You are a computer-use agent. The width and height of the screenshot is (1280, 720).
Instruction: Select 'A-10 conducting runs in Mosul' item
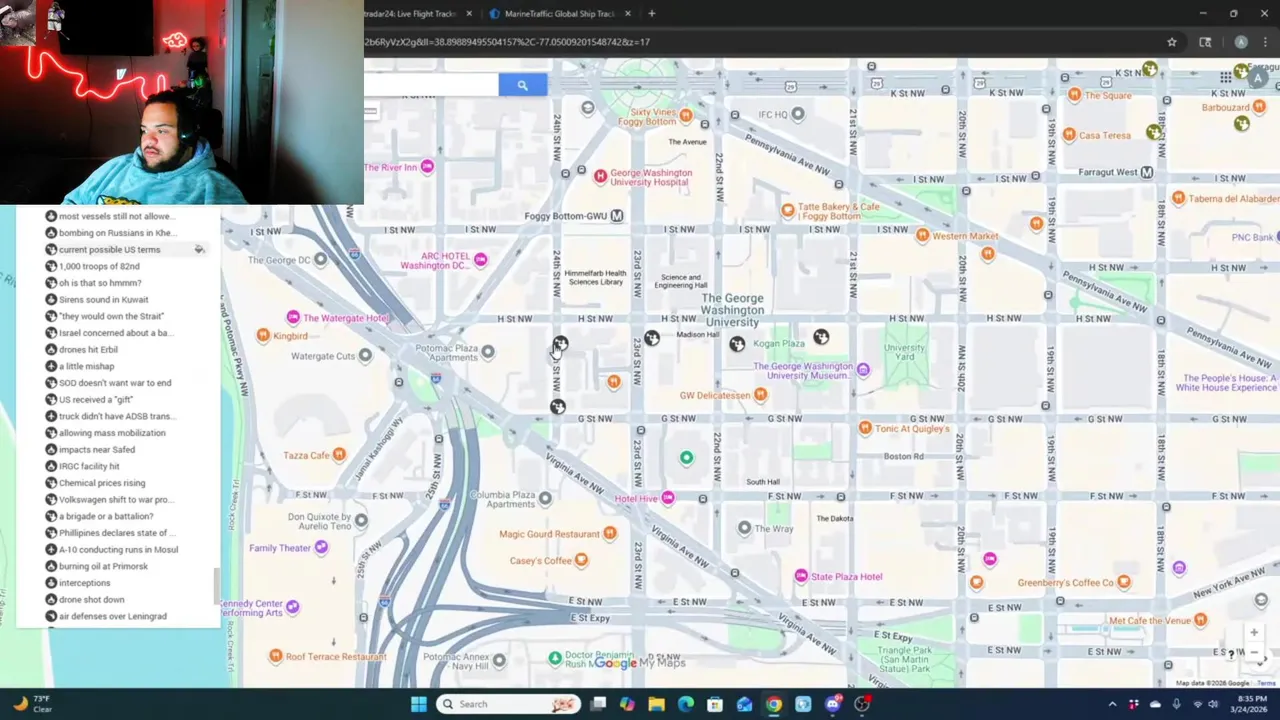click(118, 550)
